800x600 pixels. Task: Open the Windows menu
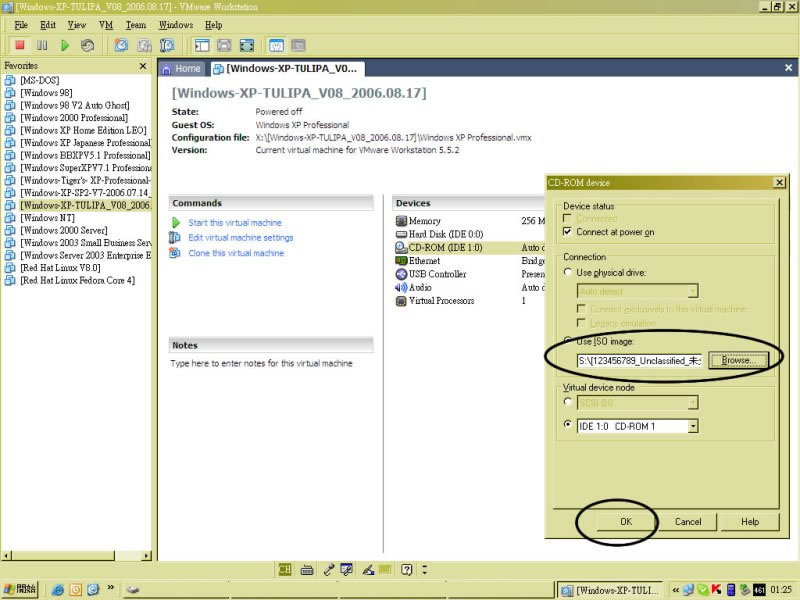pos(176,25)
